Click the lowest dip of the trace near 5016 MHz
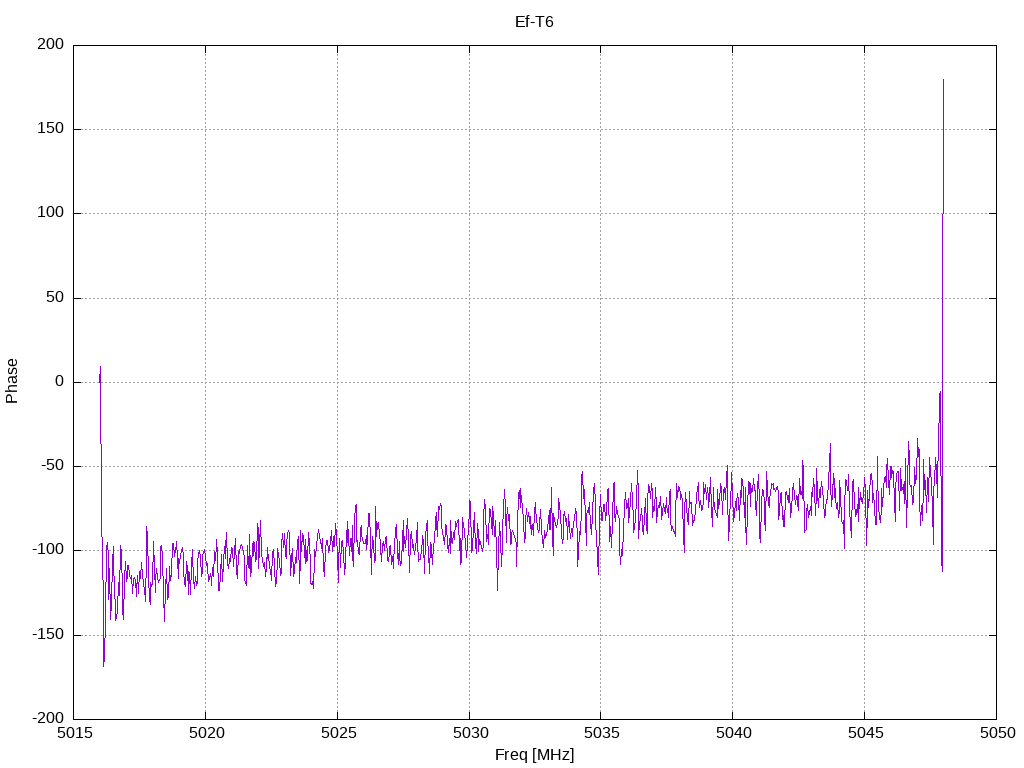 tap(103, 665)
